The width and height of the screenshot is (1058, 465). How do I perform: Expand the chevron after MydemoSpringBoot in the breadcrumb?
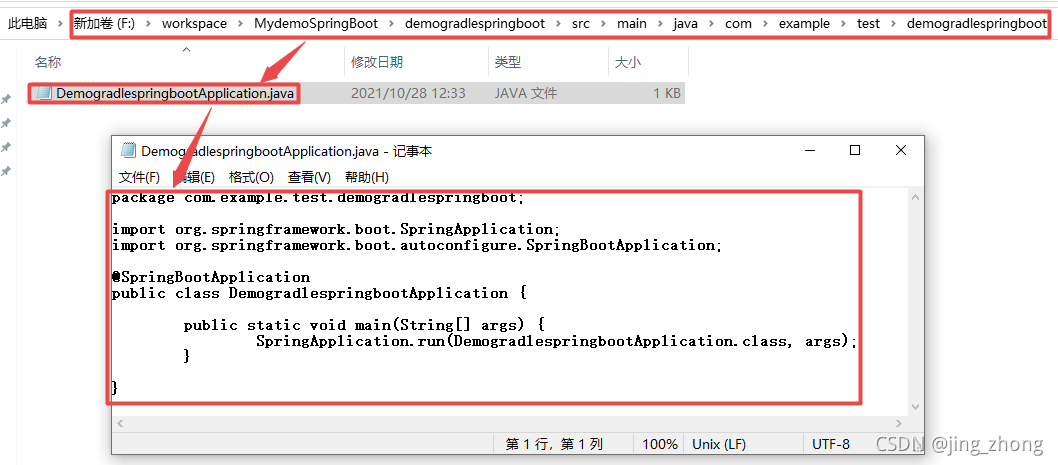[x=391, y=24]
